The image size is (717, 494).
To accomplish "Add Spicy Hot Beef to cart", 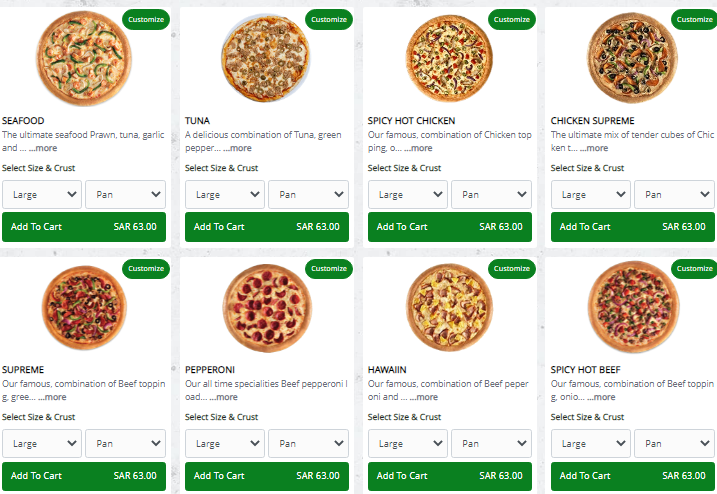I will tap(633, 476).
